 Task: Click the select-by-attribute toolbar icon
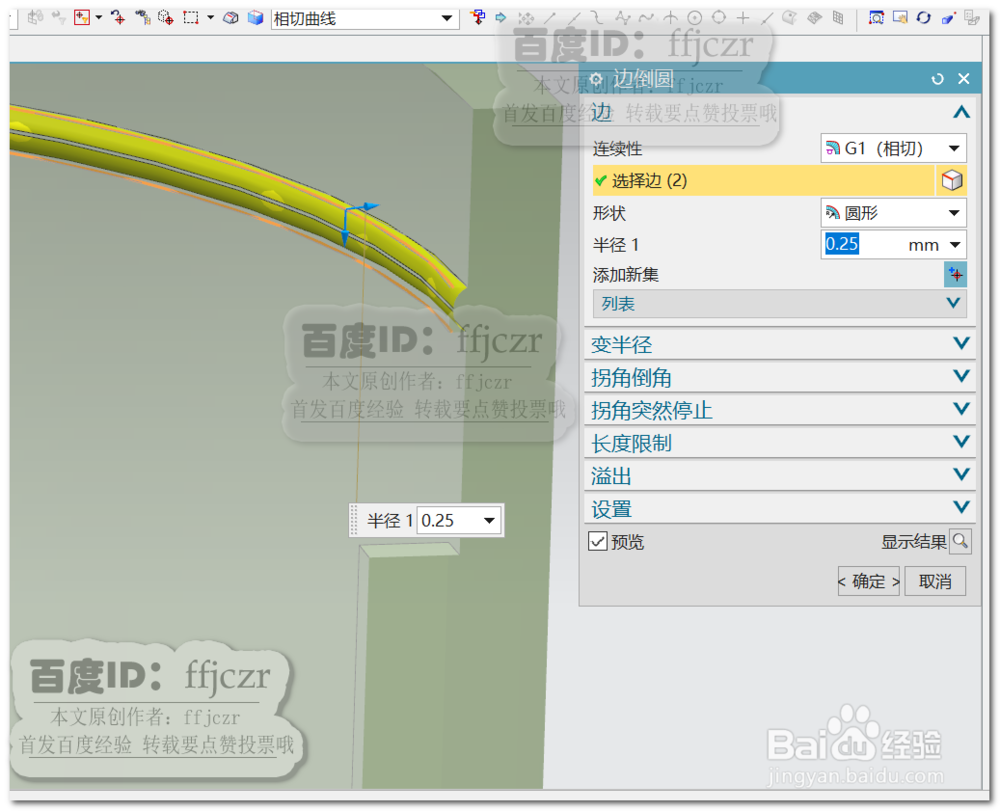click(143, 17)
